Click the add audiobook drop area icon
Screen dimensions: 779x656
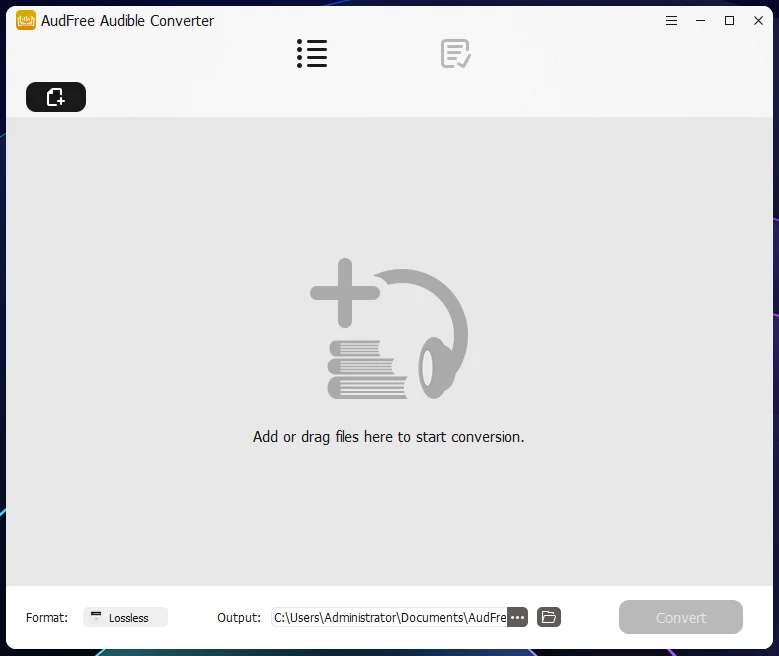389,328
